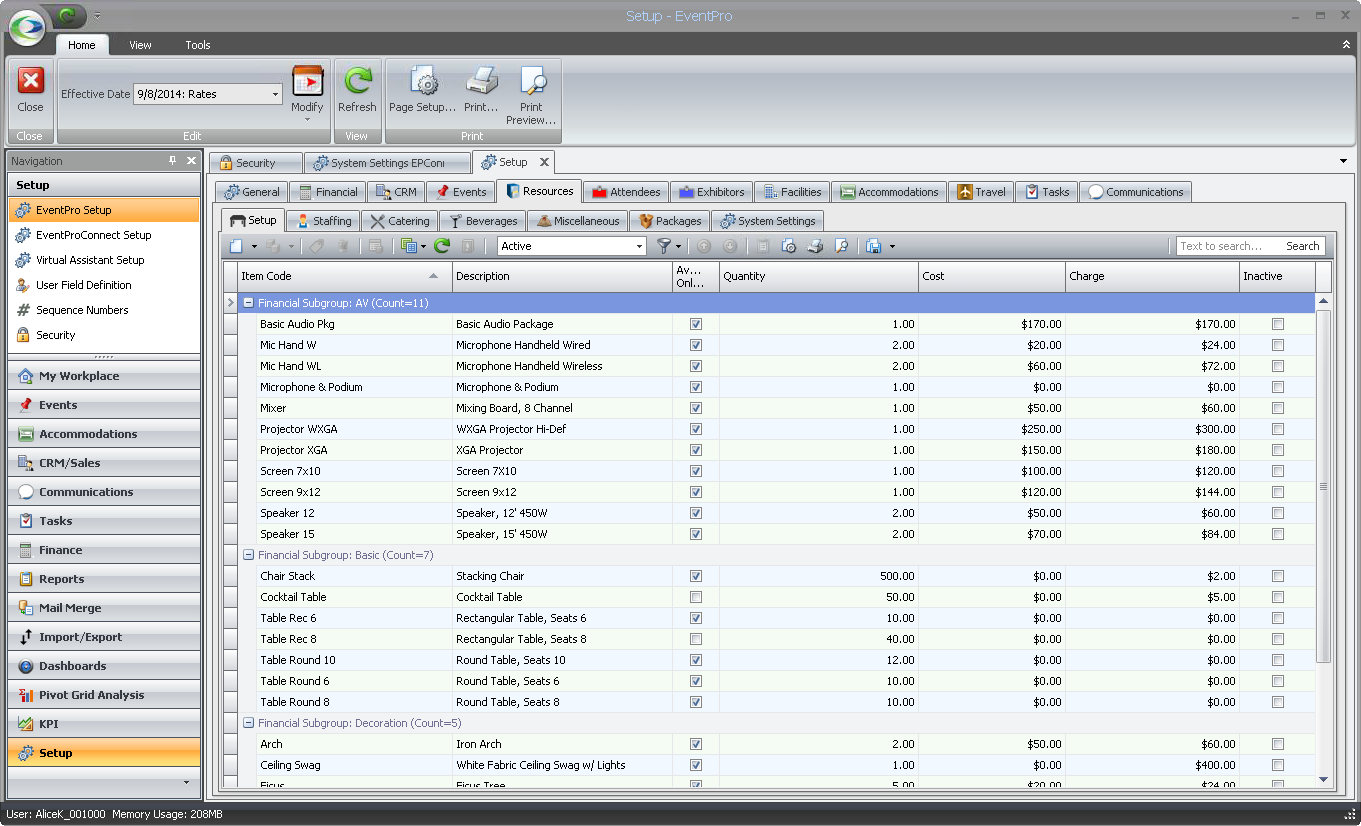
Task: Open the document tabs list dropdown arrow
Action: (1343, 161)
